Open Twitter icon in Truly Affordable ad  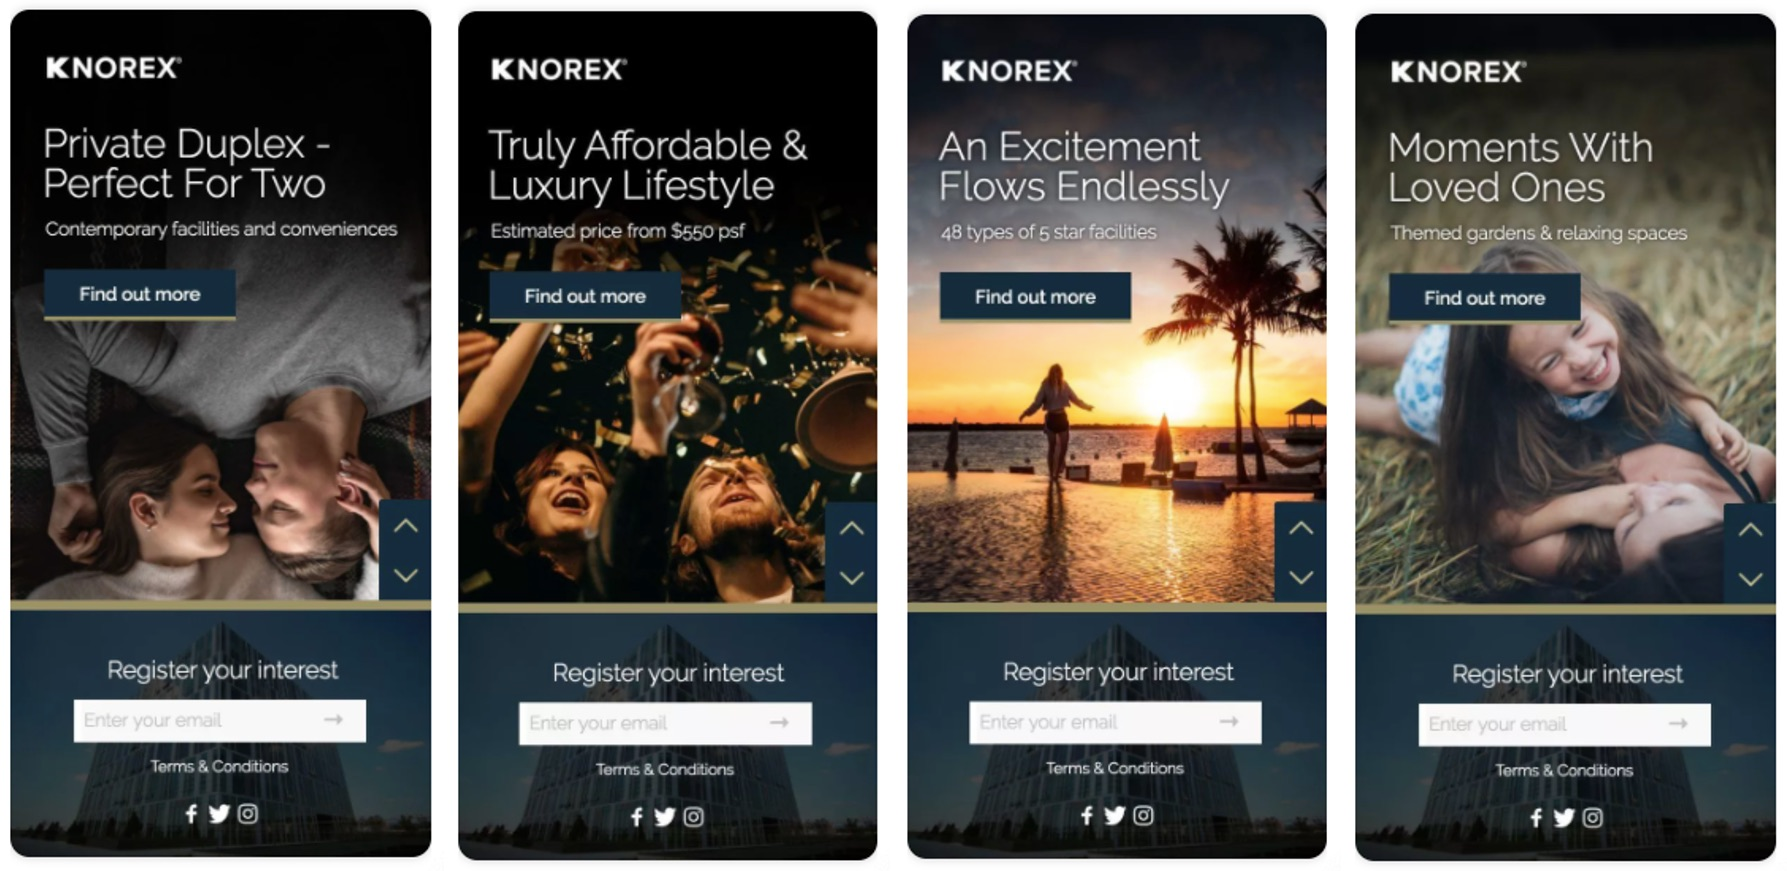(665, 817)
